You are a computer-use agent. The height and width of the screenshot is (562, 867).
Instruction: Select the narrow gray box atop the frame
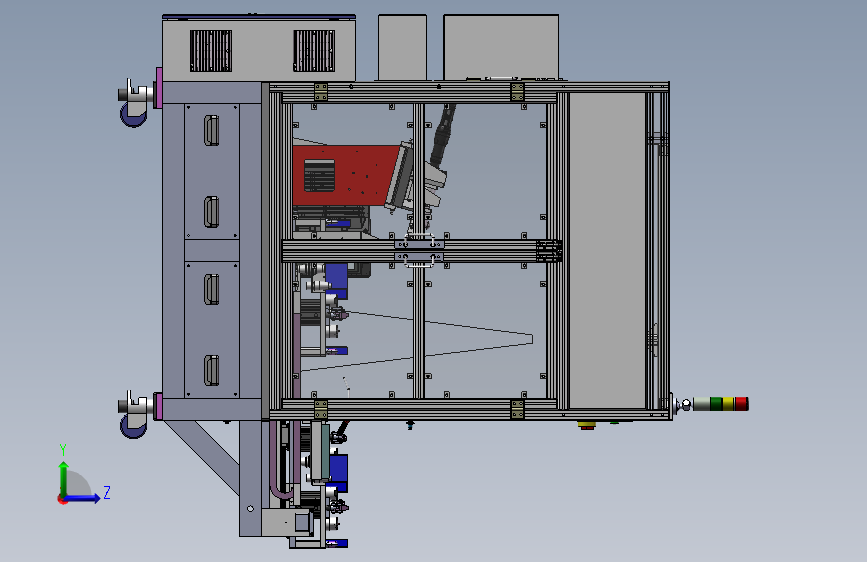[x=403, y=48]
